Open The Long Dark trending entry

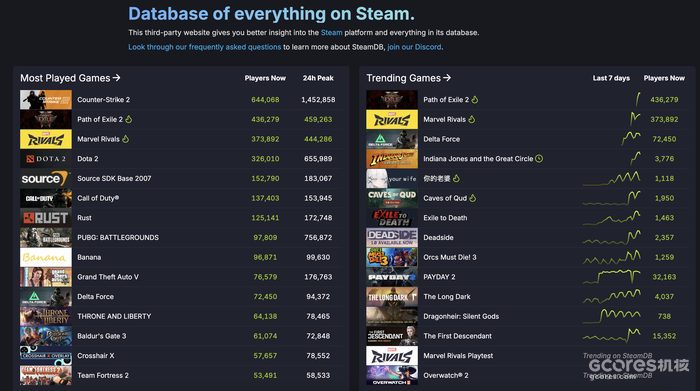pos(447,296)
